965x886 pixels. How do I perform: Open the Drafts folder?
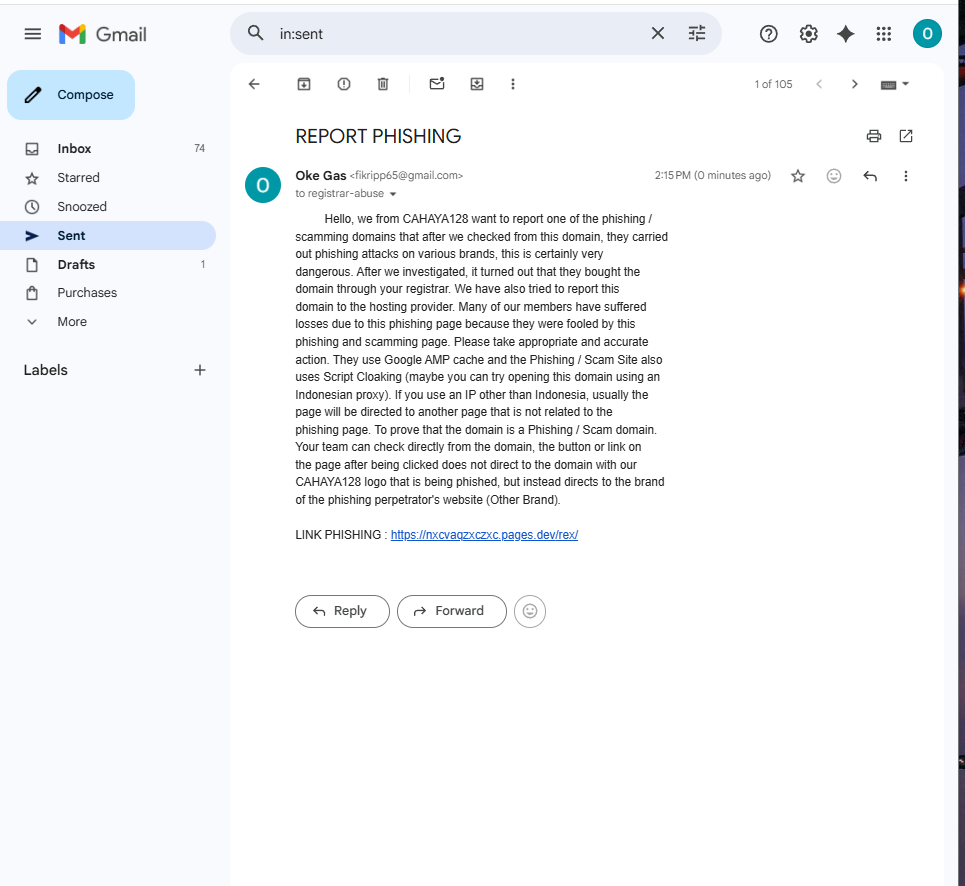click(108, 265)
